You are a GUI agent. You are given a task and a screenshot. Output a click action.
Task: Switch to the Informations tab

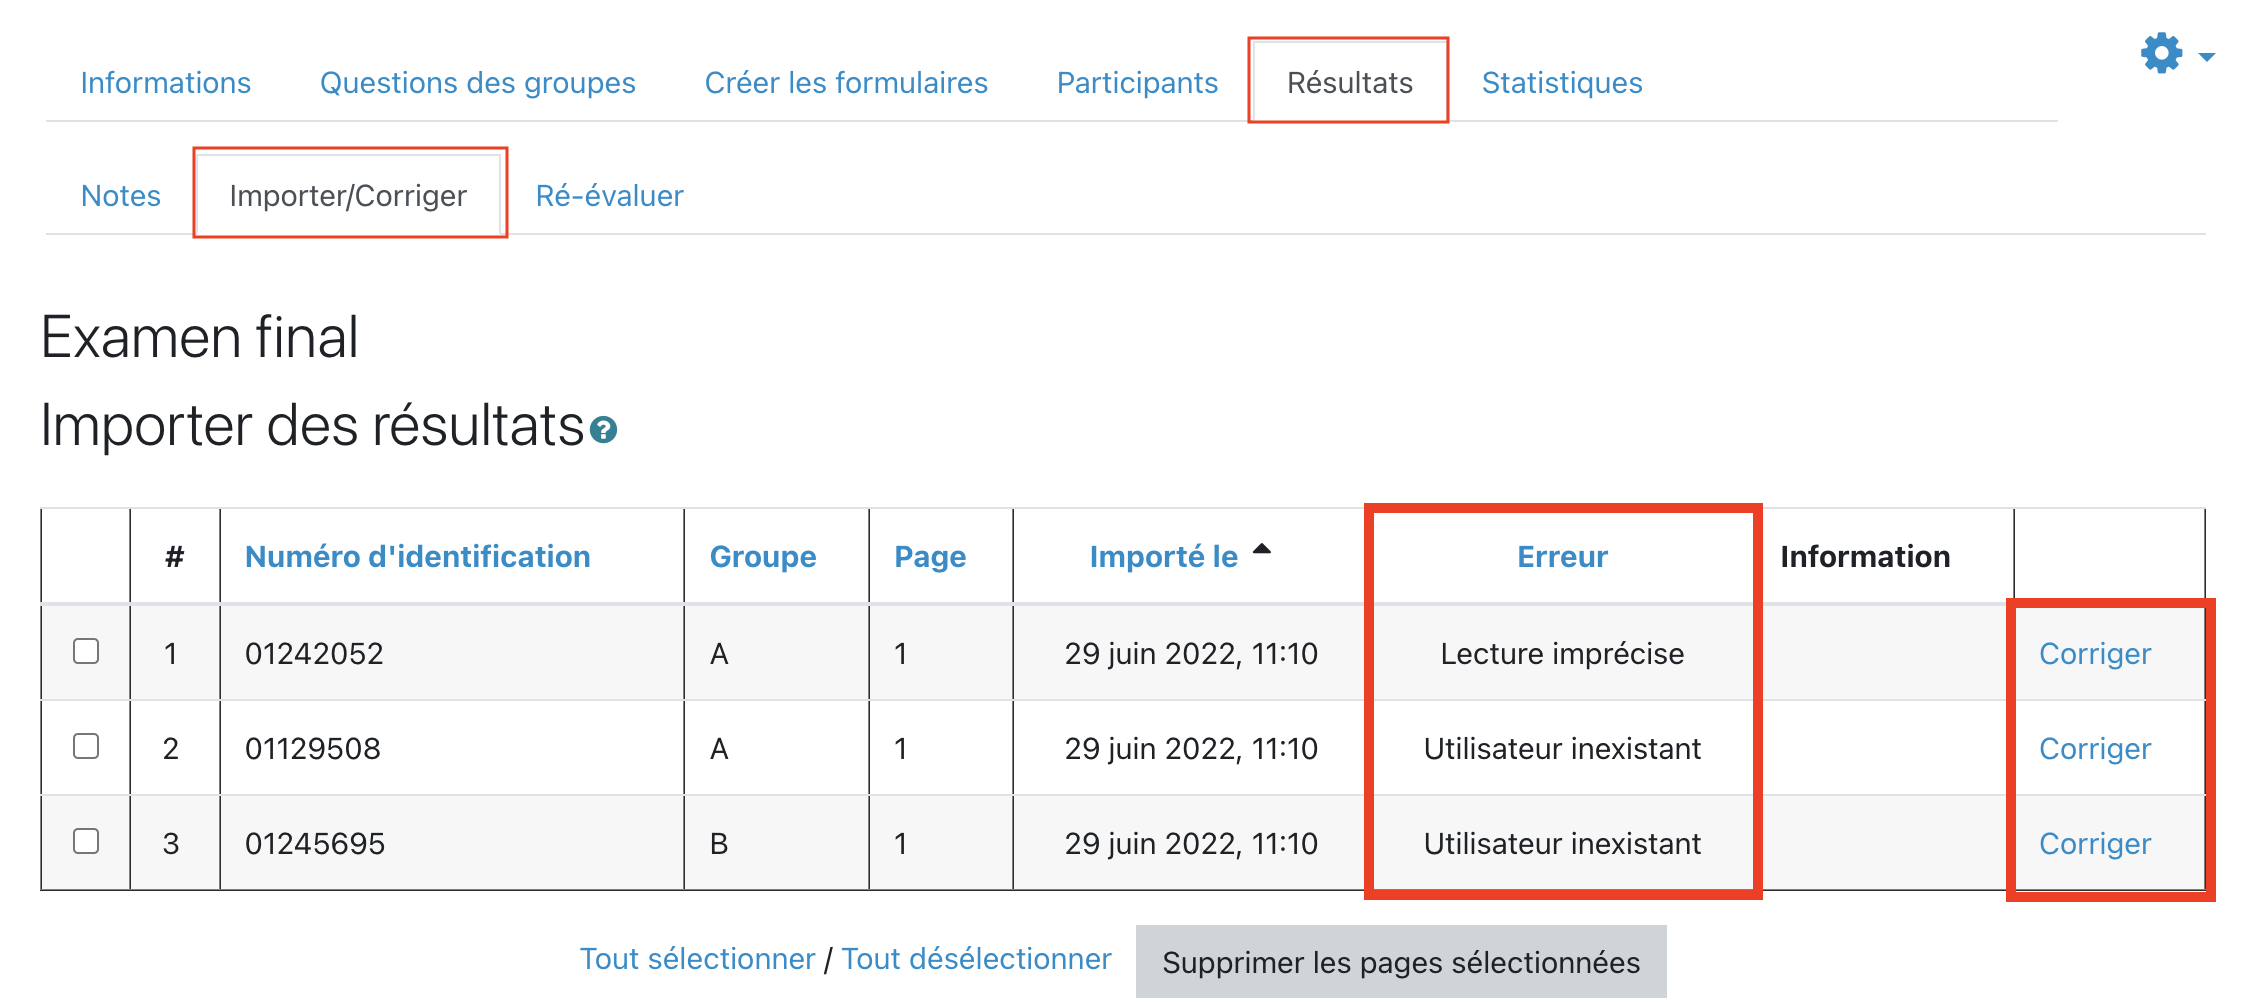point(165,83)
